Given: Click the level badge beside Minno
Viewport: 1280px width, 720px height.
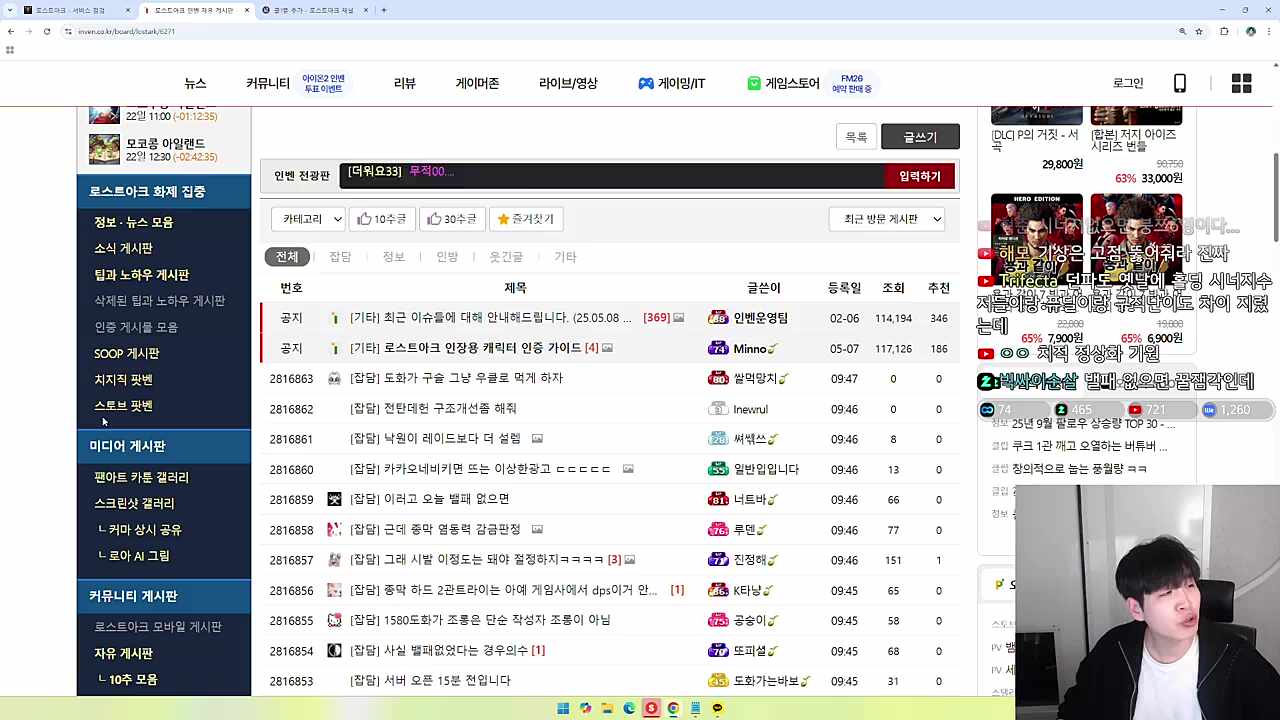Looking at the screenshot, I should click(x=717, y=348).
